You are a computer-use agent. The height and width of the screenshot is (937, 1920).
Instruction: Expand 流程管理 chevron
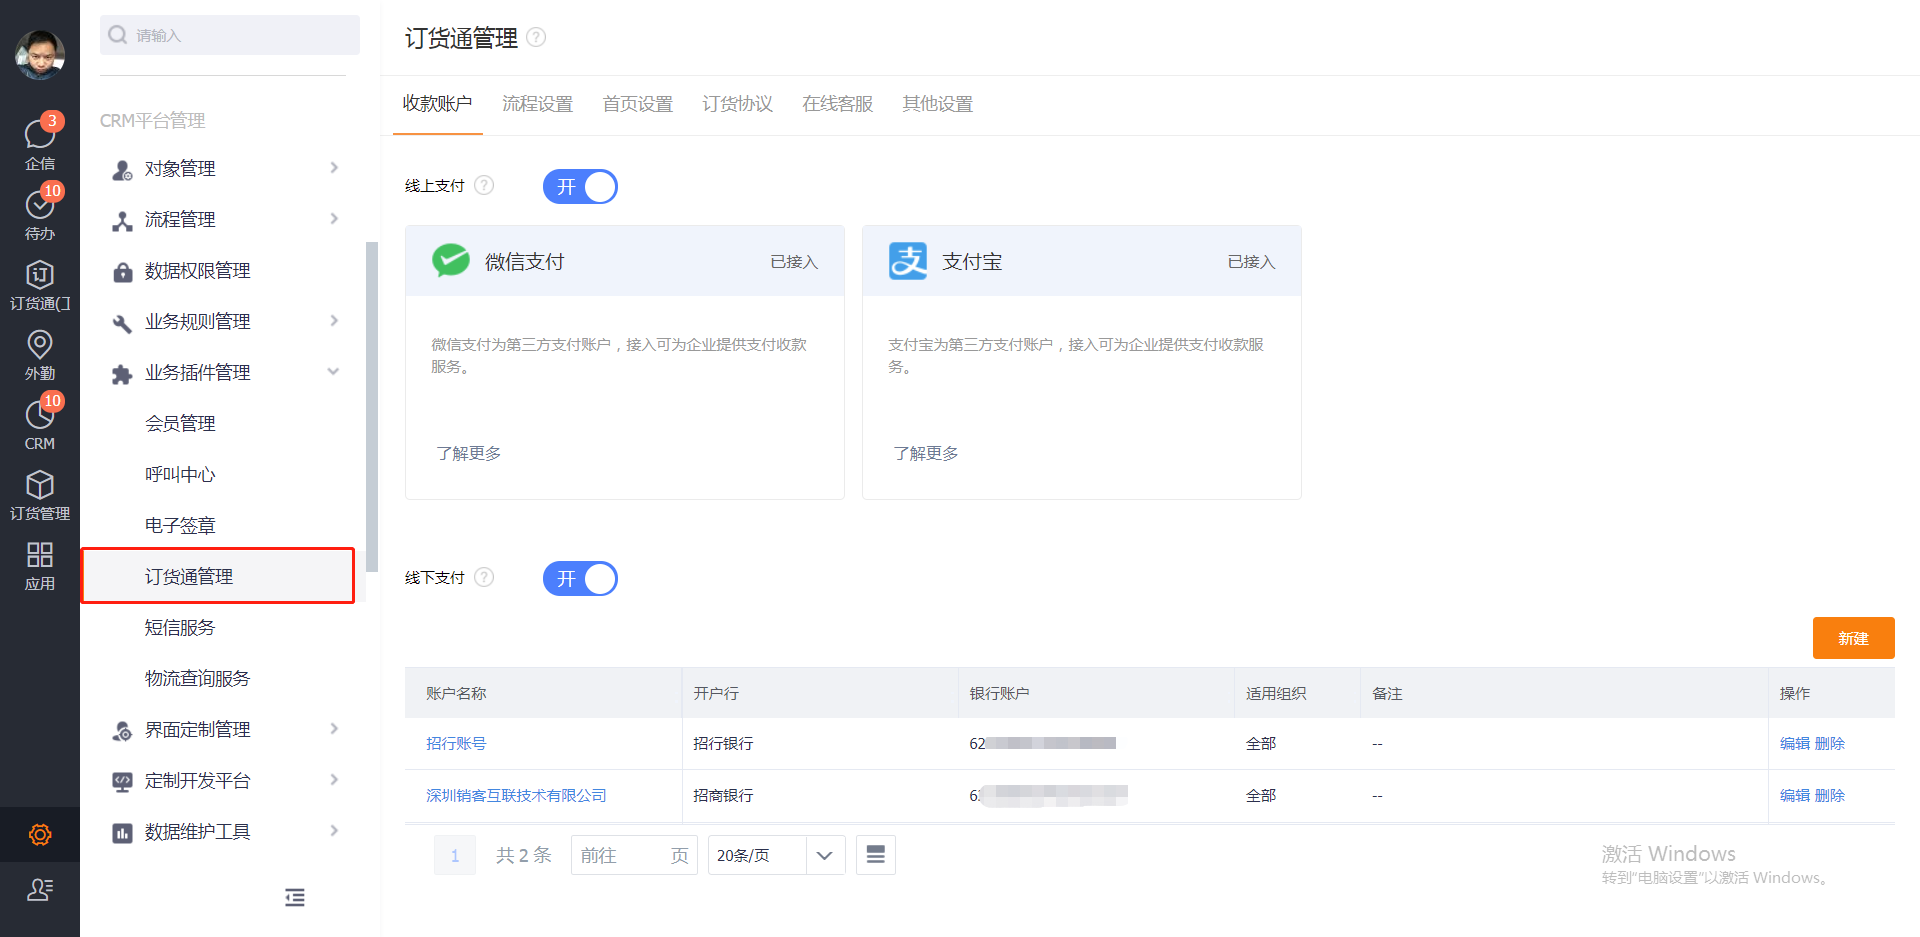point(334,219)
